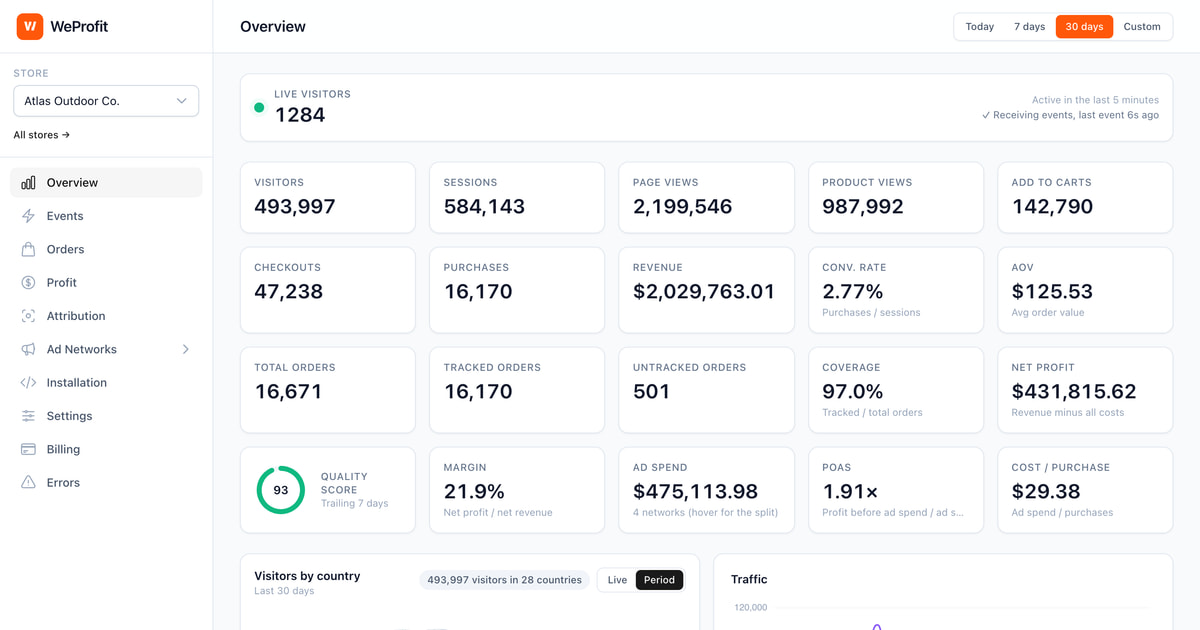Click the Net Profit $431,815.62 value
Image resolution: width=1200 pixels, height=630 pixels.
tap(1074, 392)
